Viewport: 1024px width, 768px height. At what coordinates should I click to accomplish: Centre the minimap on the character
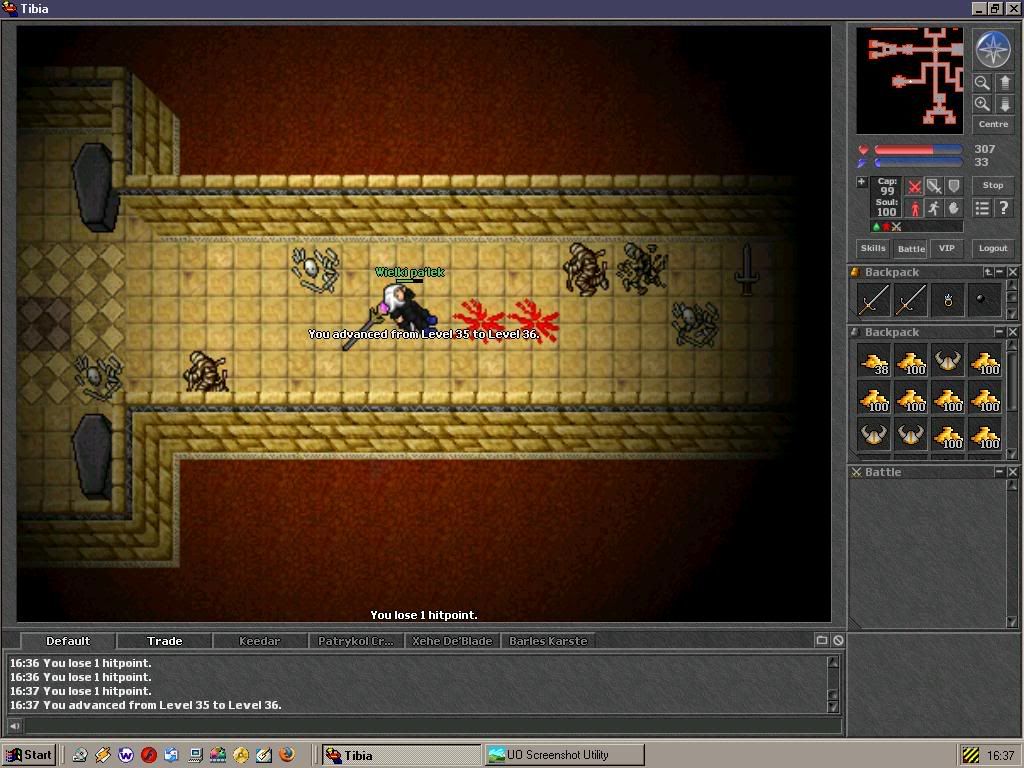coord(993,124)
